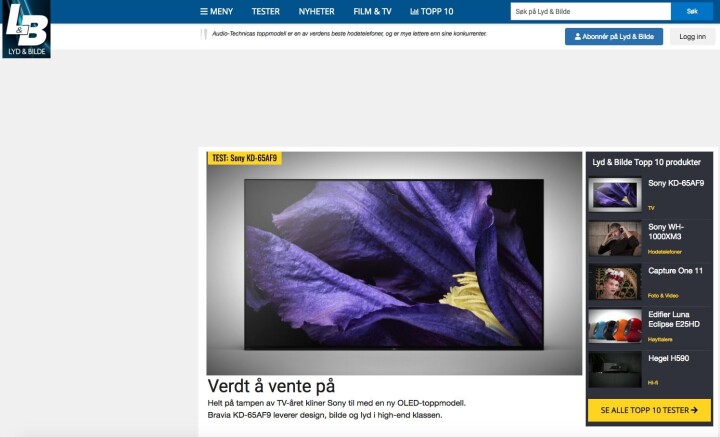
Task: Open the Edifier Luna Eclipse speakers thumbnail
Action: point(615,326)
